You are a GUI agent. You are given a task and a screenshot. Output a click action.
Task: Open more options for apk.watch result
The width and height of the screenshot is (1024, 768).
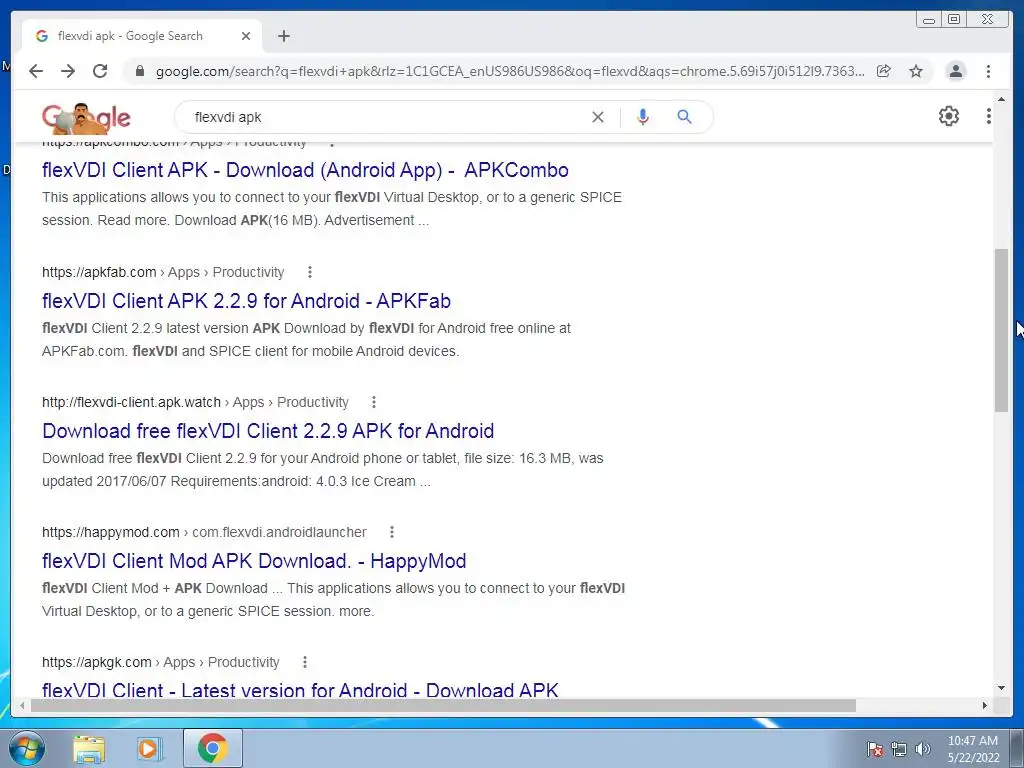(374, 402)
